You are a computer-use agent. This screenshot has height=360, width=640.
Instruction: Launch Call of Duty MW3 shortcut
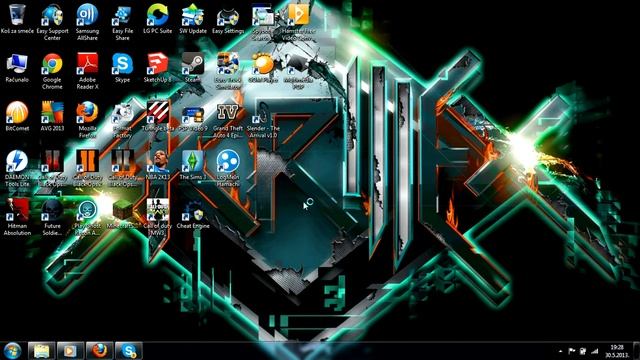pos(158,217)
